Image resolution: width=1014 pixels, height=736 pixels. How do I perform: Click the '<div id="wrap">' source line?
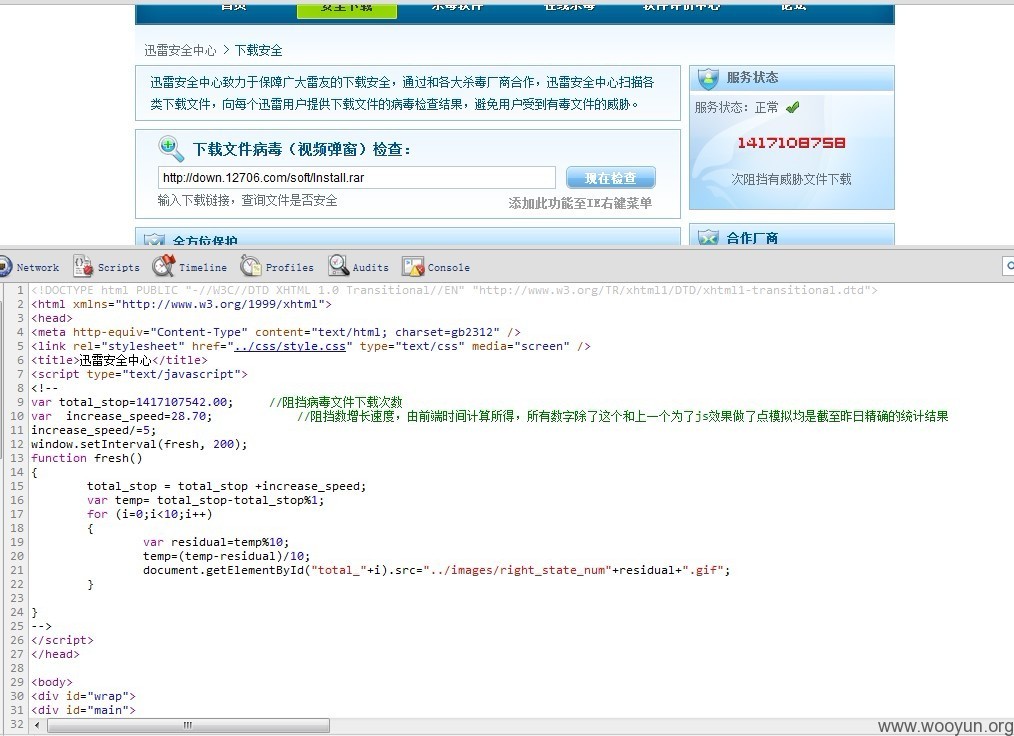[x=83, y=696]
